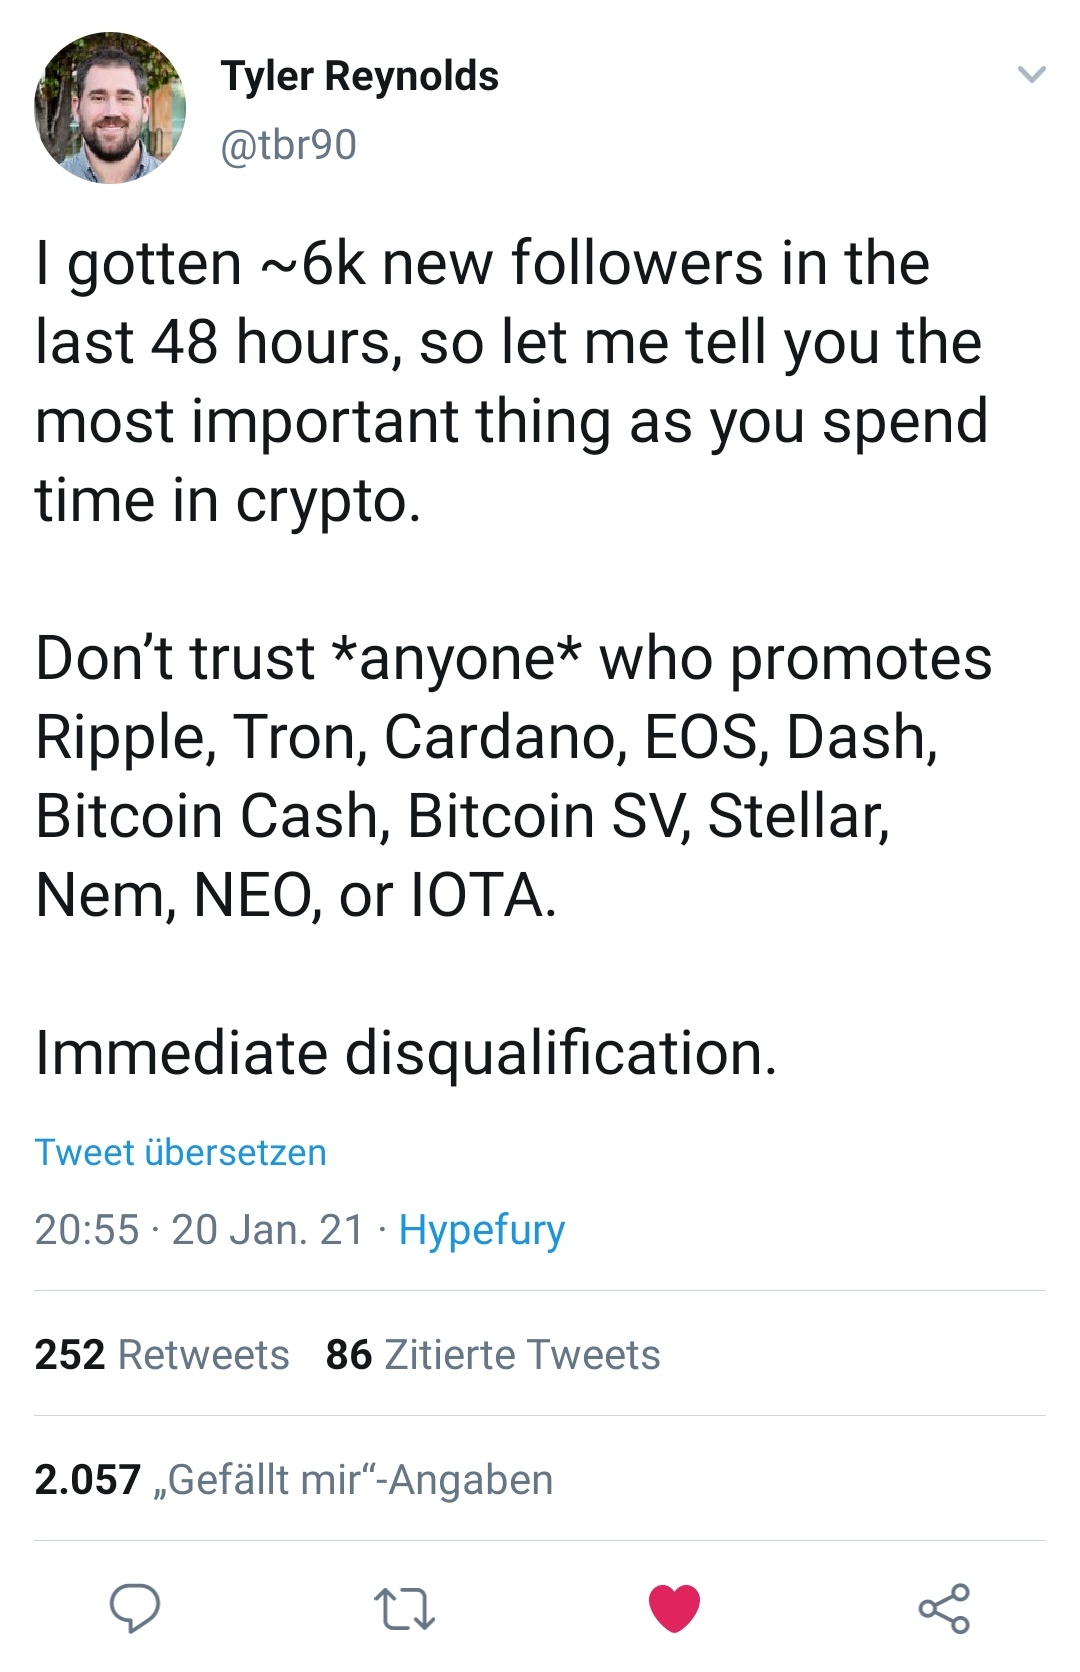This screenshot has height=1672, width=1080.
Task: Expand the tweet options chevron
Action: tap(1031, 74)
